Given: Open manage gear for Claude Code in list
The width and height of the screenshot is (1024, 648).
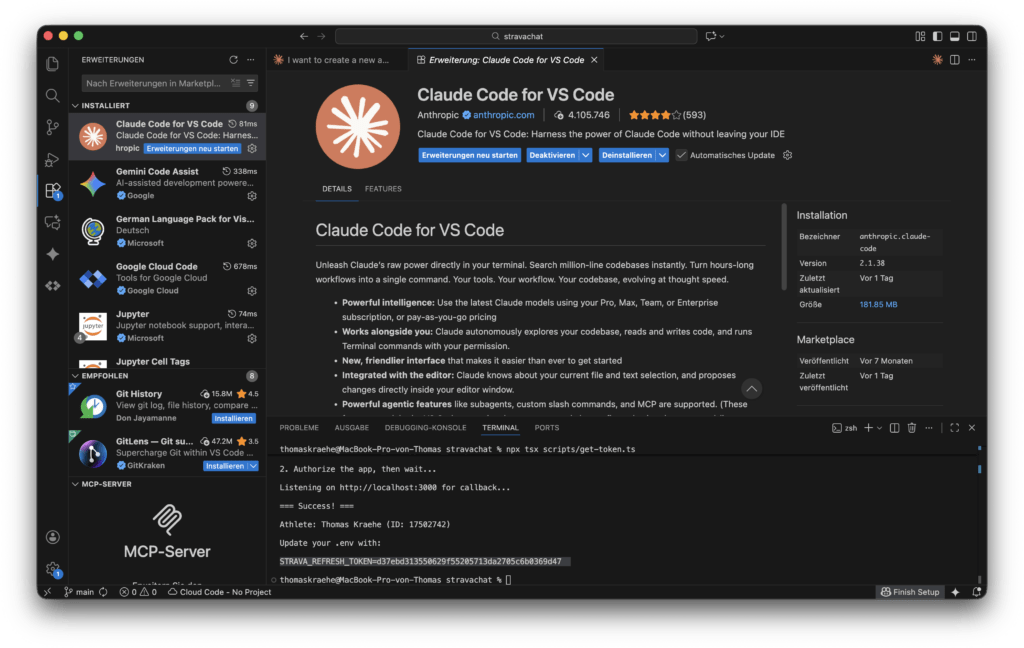Looking at the screenshot, I should click(252, 148).
